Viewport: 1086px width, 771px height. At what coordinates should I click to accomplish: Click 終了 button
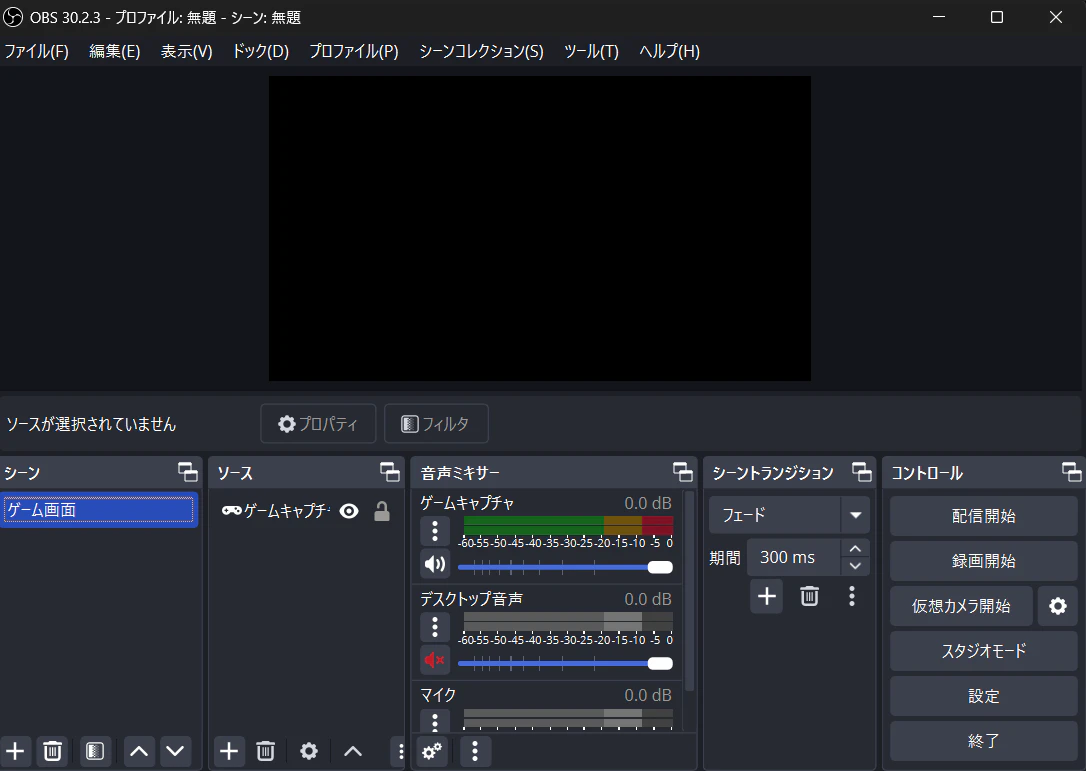[983, 741]
